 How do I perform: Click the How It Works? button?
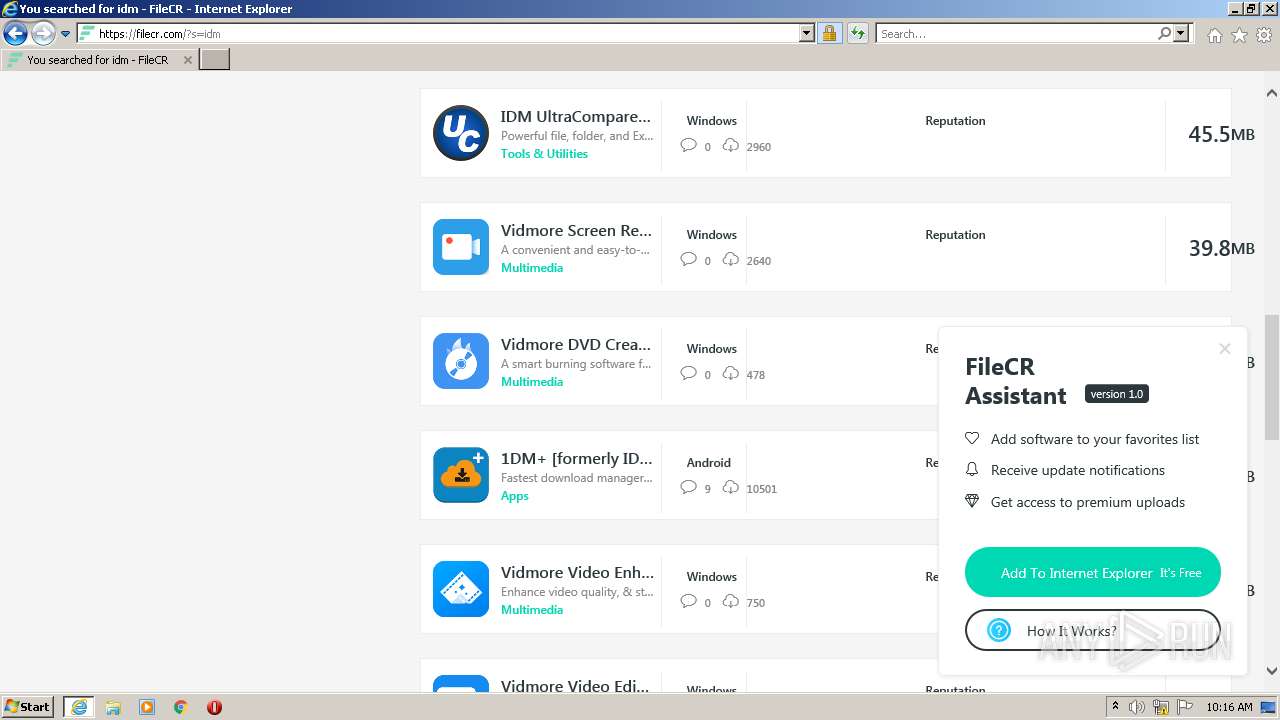(1093, 630)
